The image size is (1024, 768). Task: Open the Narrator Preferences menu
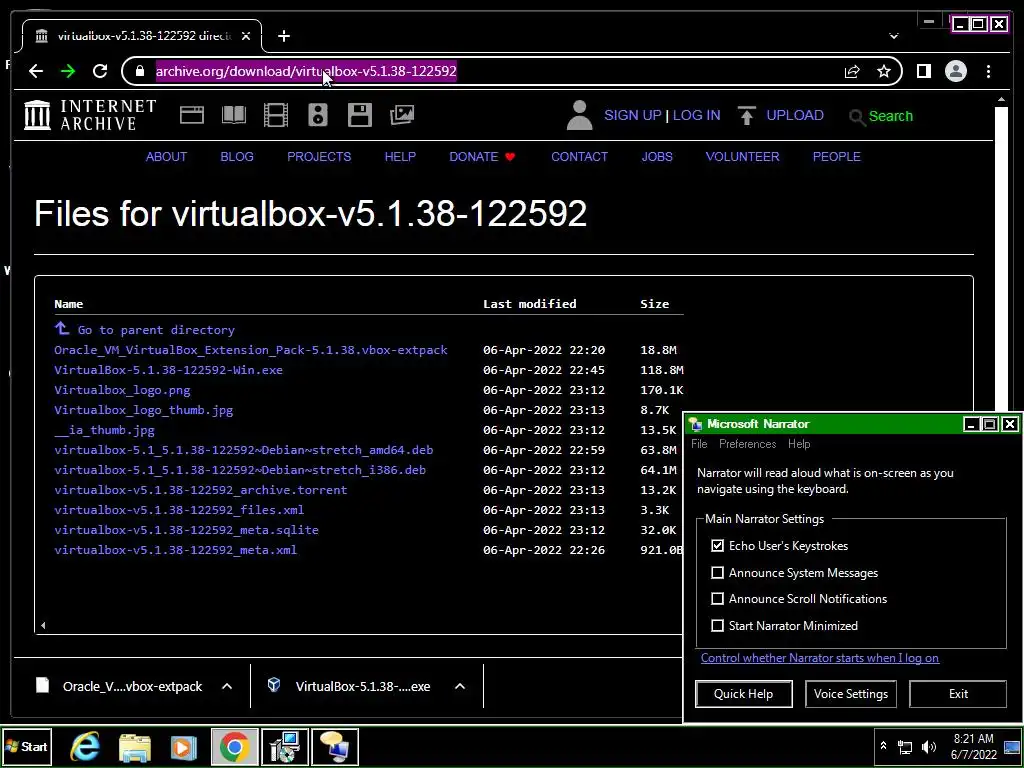click(748, 444)
